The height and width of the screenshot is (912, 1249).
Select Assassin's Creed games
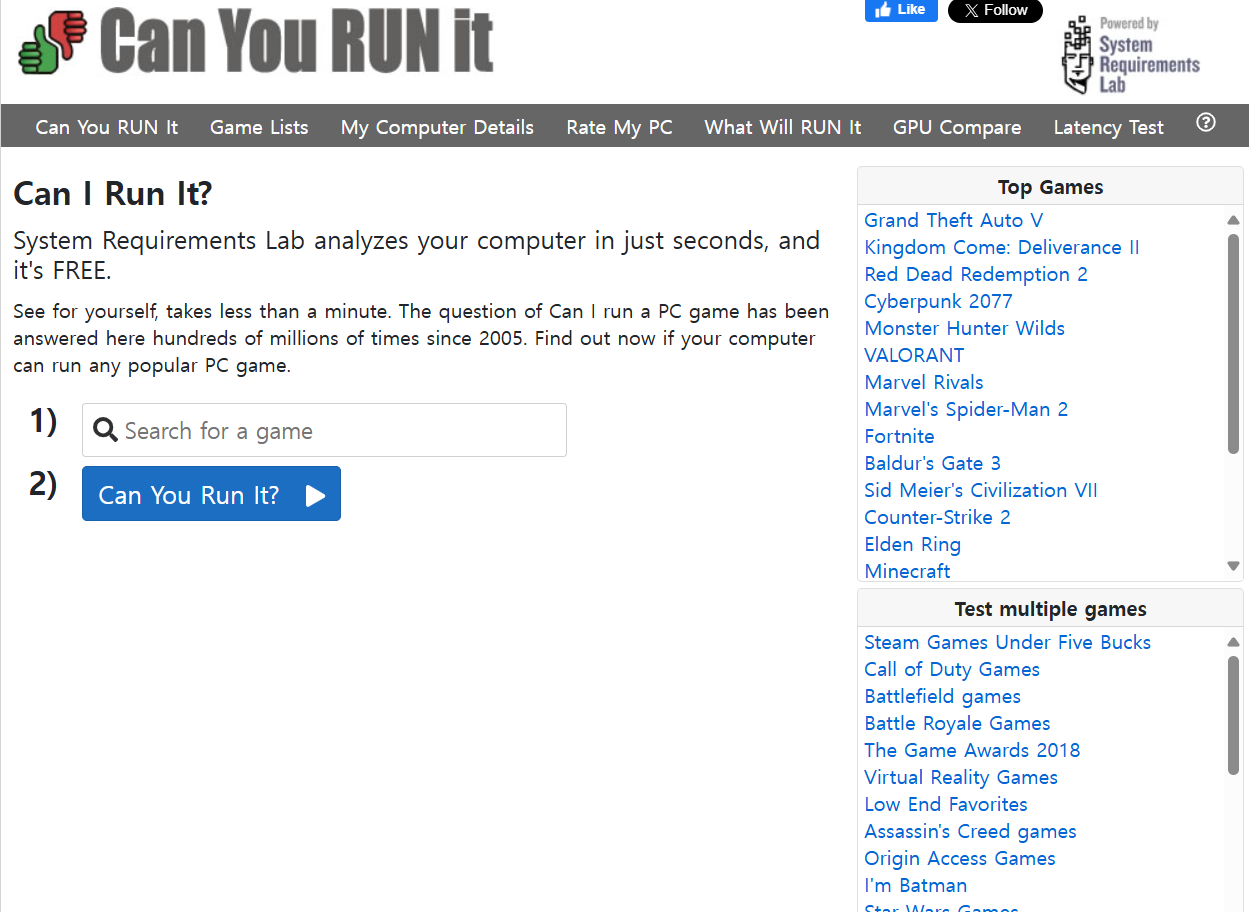coord(970,831)
